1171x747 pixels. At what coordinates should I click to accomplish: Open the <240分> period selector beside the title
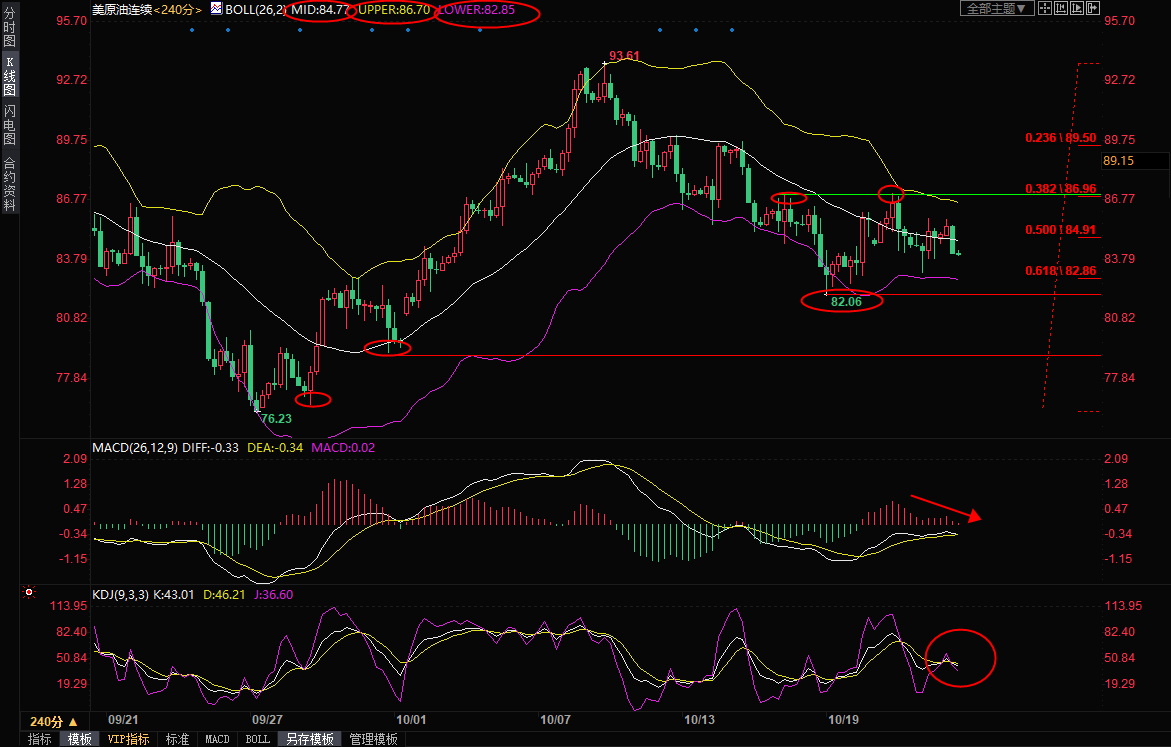178,8
